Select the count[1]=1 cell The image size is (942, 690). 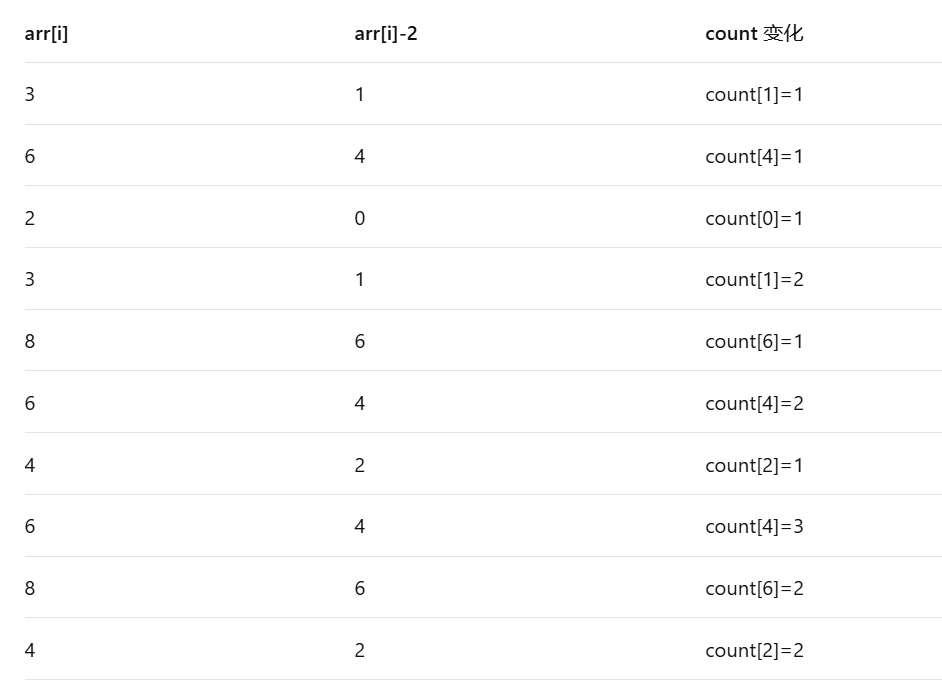coord(754,94)
